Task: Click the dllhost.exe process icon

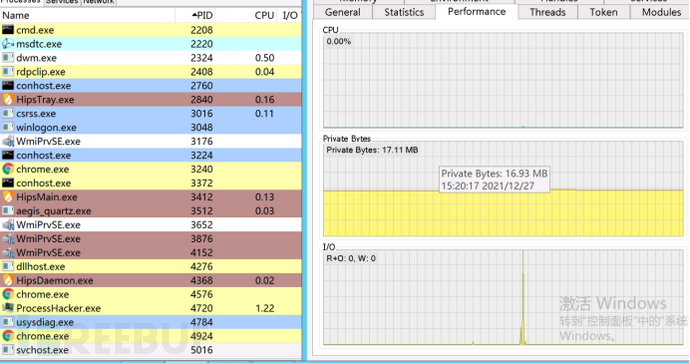Action: [x=7, y=266]
